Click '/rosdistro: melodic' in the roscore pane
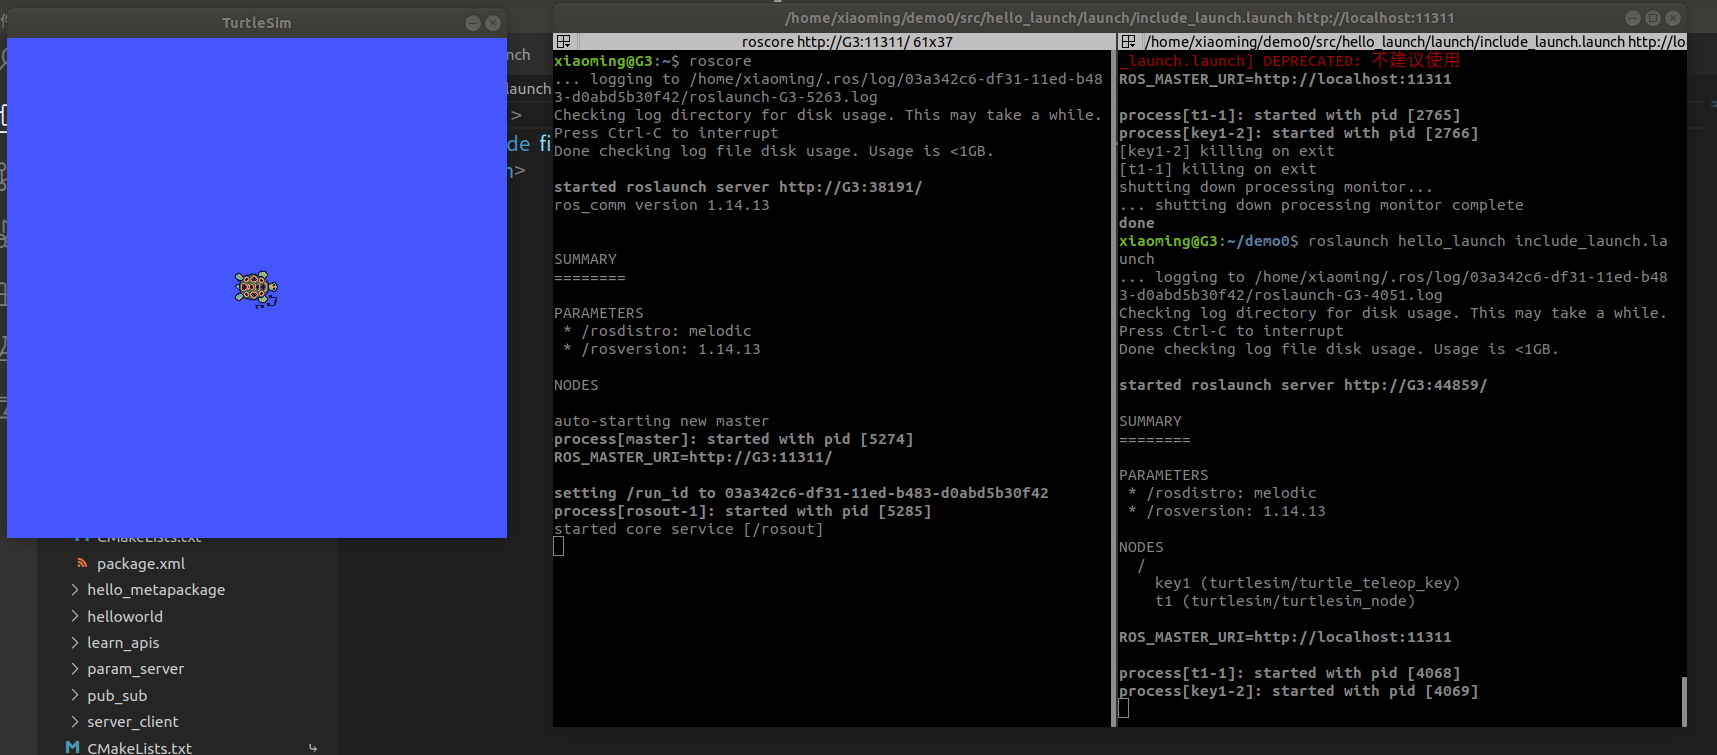Screen dimensions: 1717x755 [x=666, y=331]
